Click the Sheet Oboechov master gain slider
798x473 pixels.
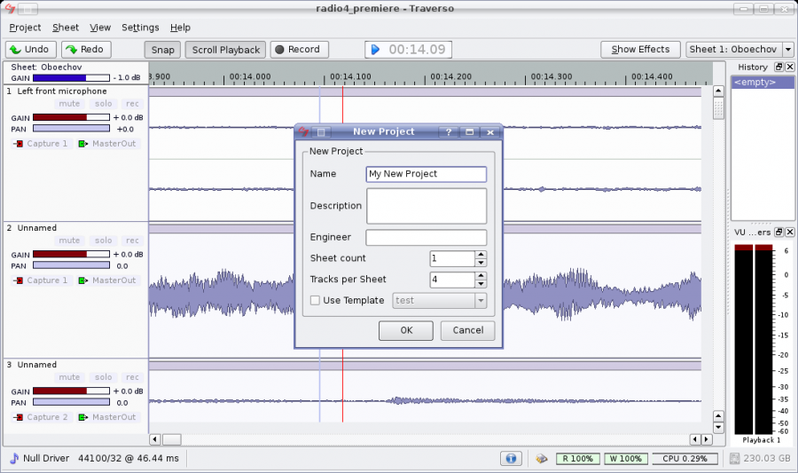[x=71, y=78]
